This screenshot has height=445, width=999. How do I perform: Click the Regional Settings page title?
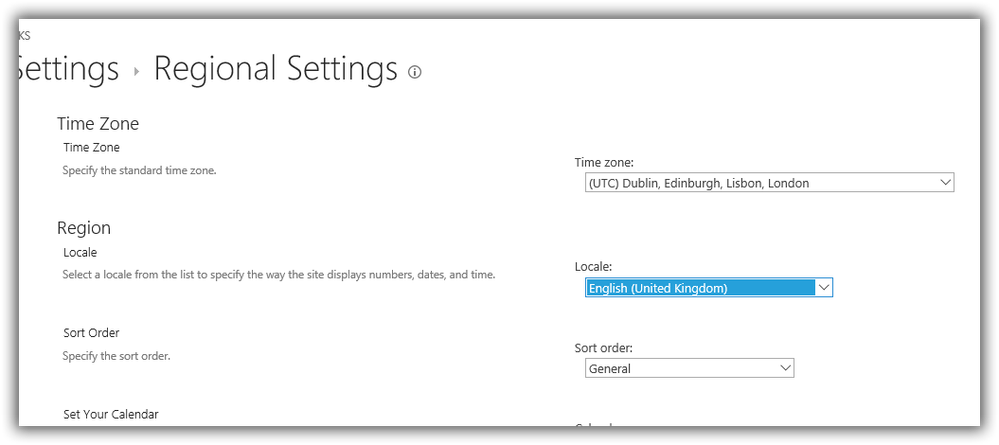tap(276, 69)
